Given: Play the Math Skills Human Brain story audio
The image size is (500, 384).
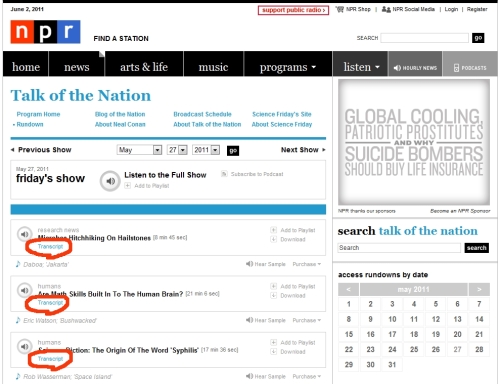Looking at the screenshot, I should tap(24, 290).
